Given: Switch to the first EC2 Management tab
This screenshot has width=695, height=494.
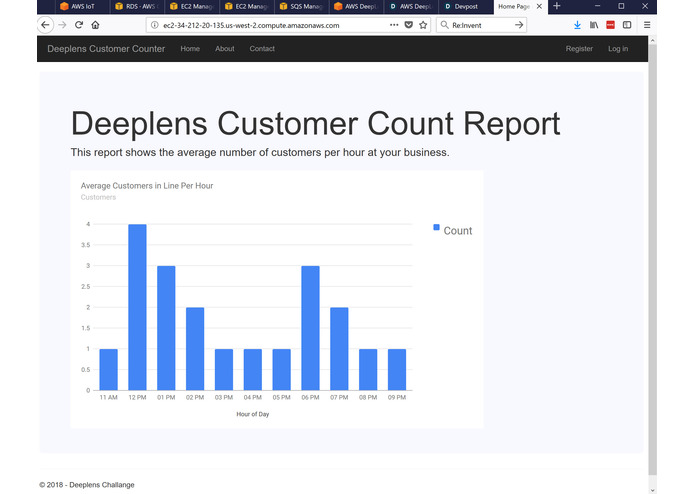Looking at the screenshot, I should point(191,7).
